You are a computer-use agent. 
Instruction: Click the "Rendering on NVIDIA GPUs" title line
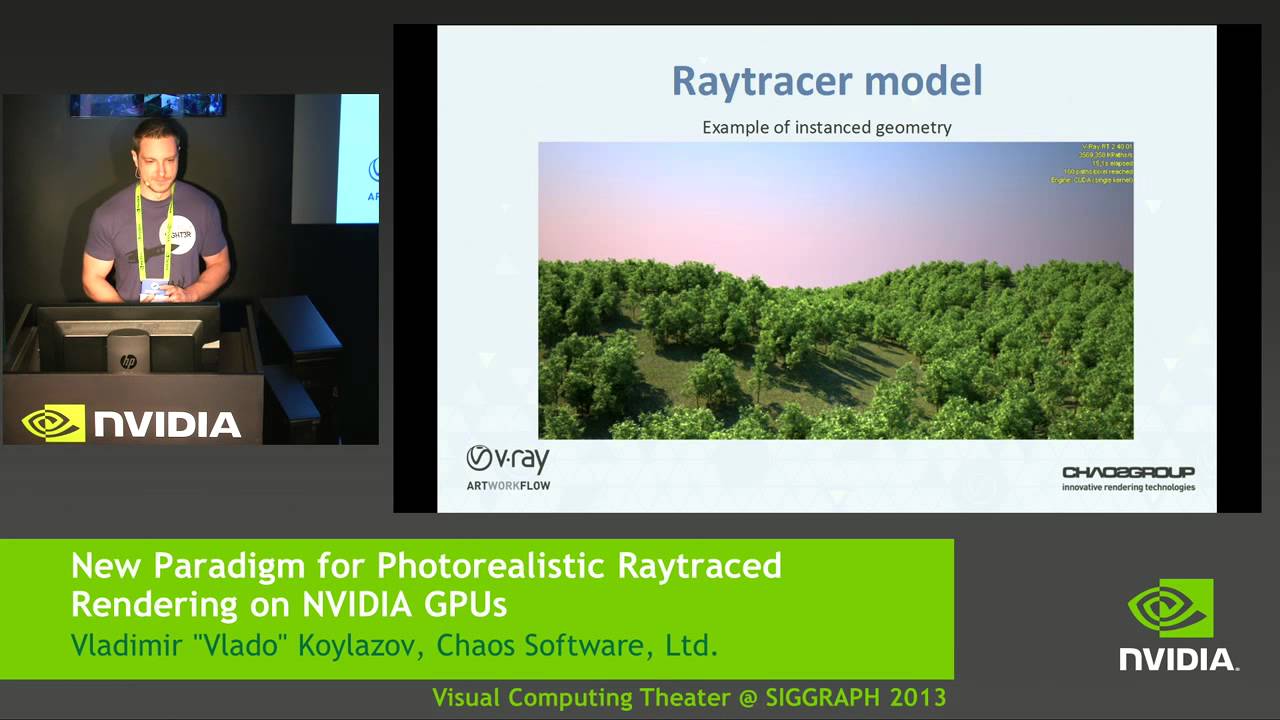288,604
